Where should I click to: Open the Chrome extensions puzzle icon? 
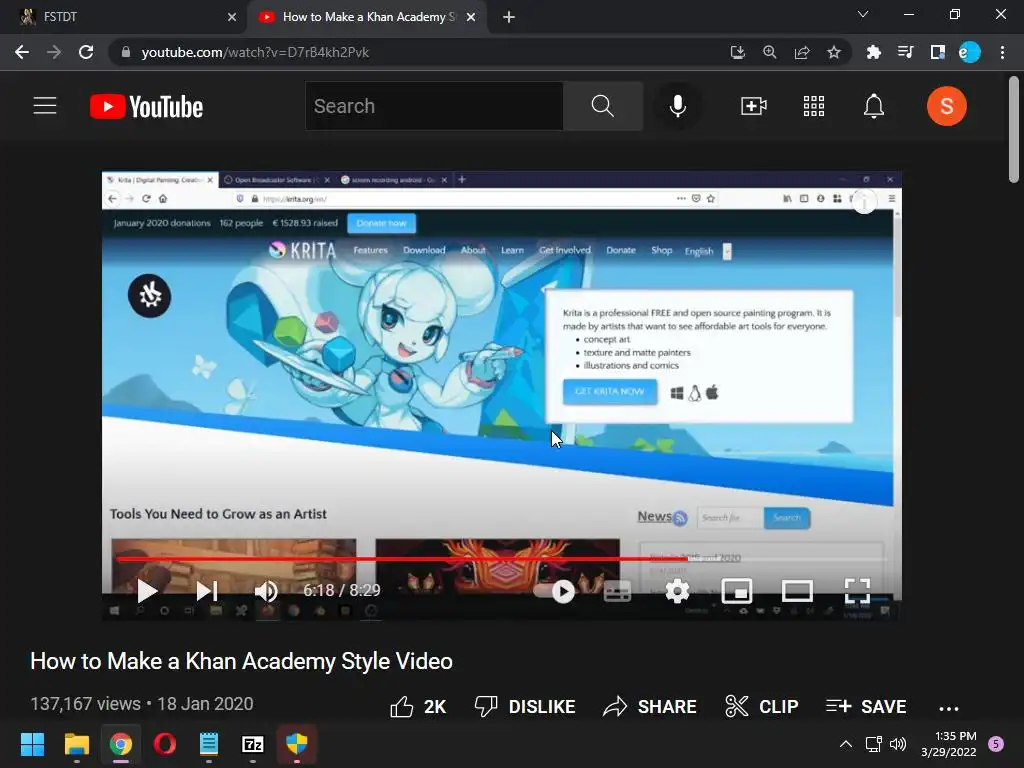873,52
